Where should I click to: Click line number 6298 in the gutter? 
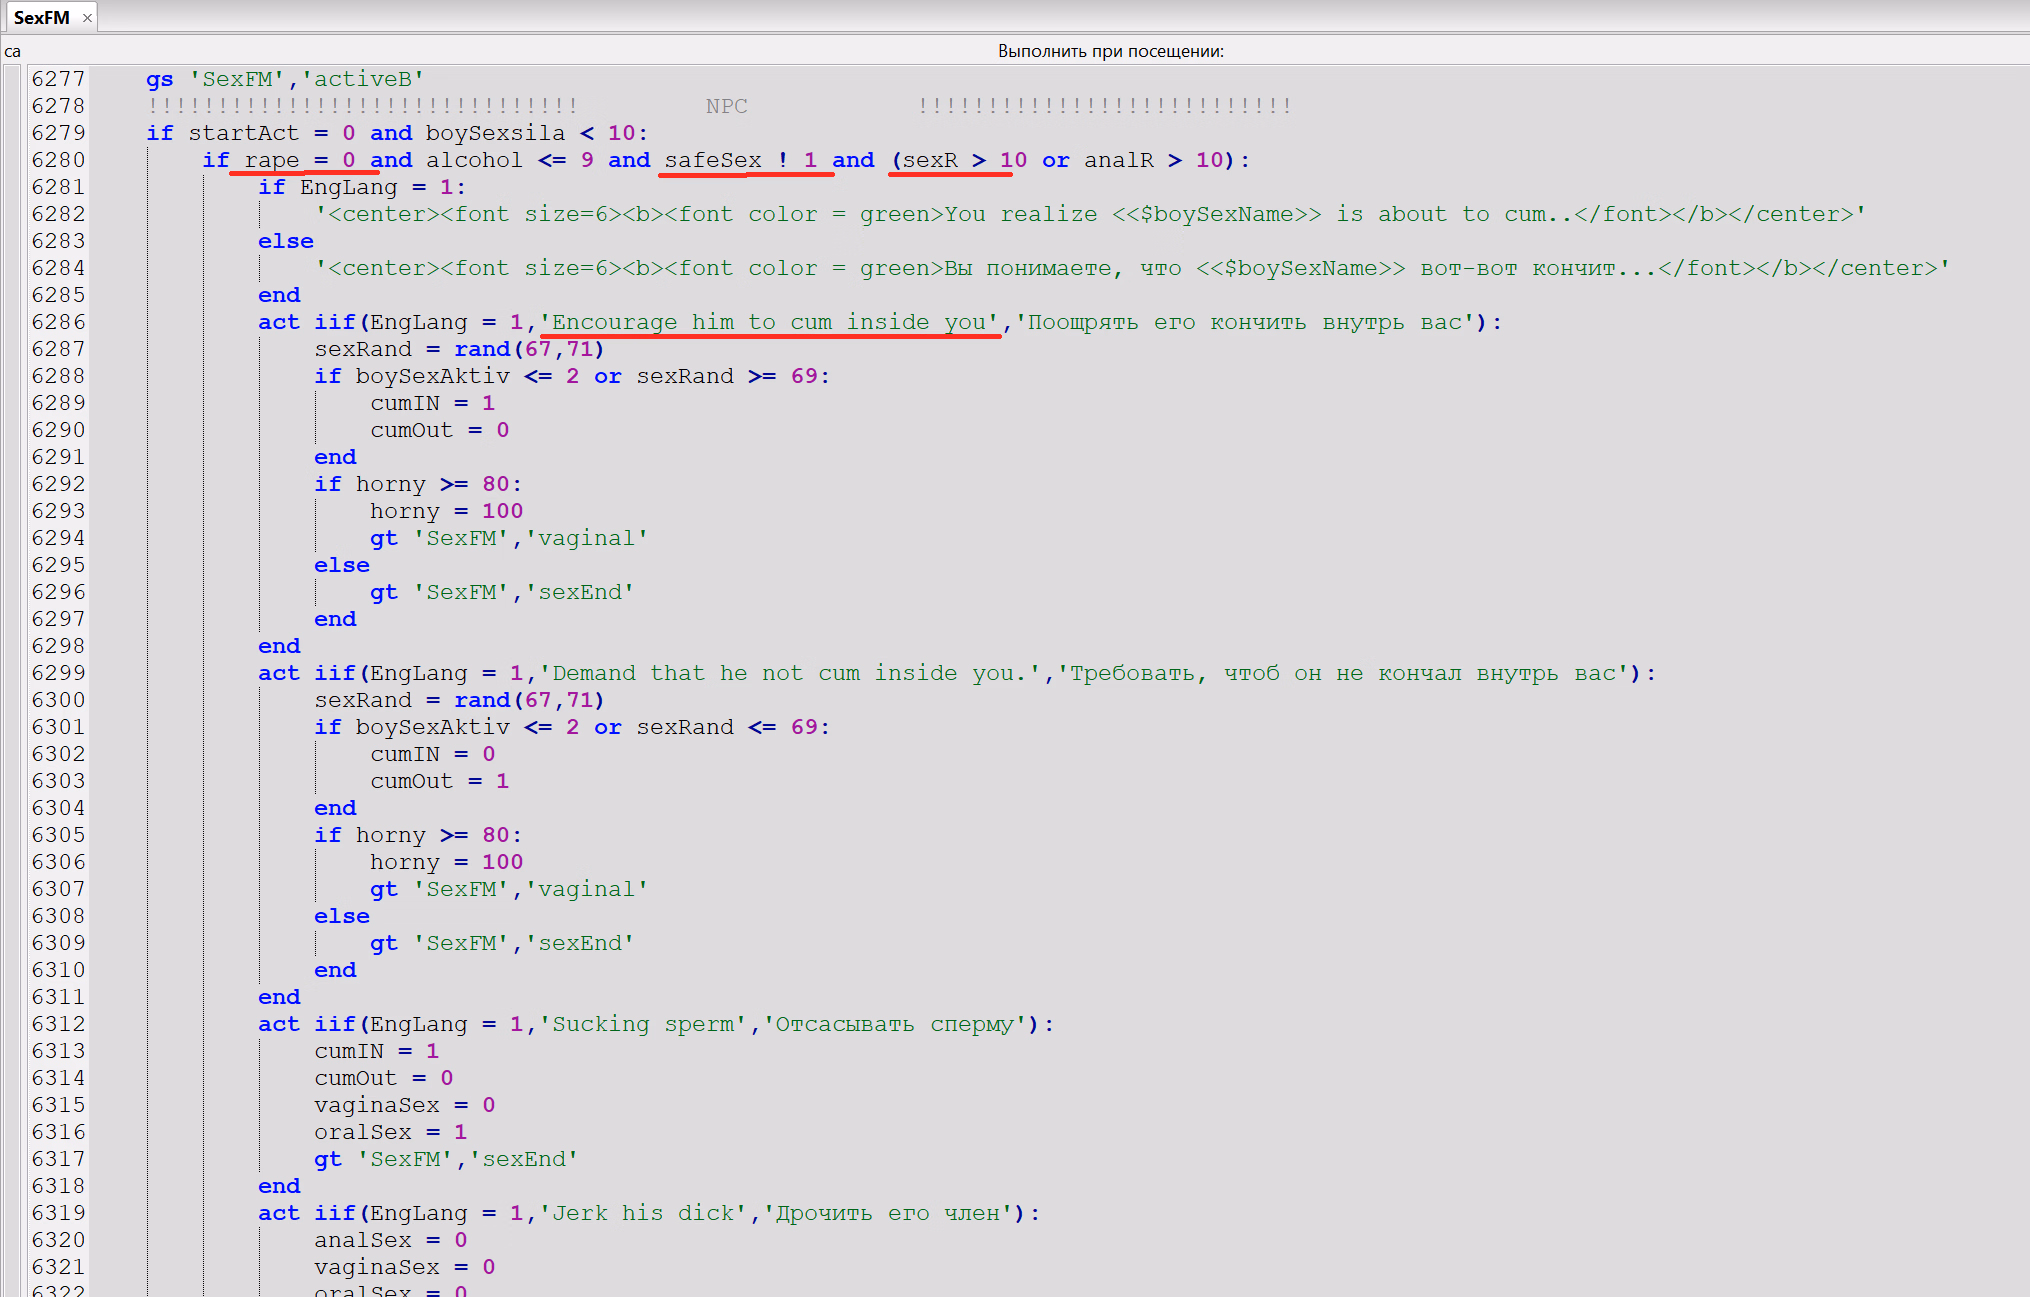pos(58,646)
